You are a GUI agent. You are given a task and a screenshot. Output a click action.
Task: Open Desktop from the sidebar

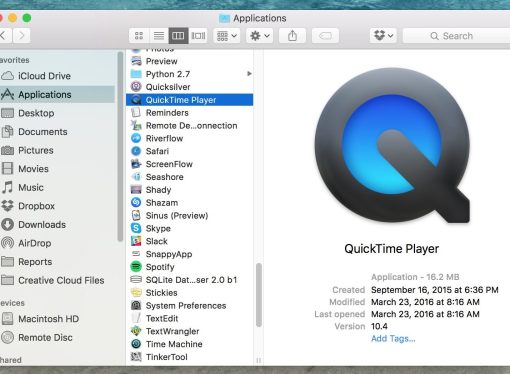tap(57, 113)
